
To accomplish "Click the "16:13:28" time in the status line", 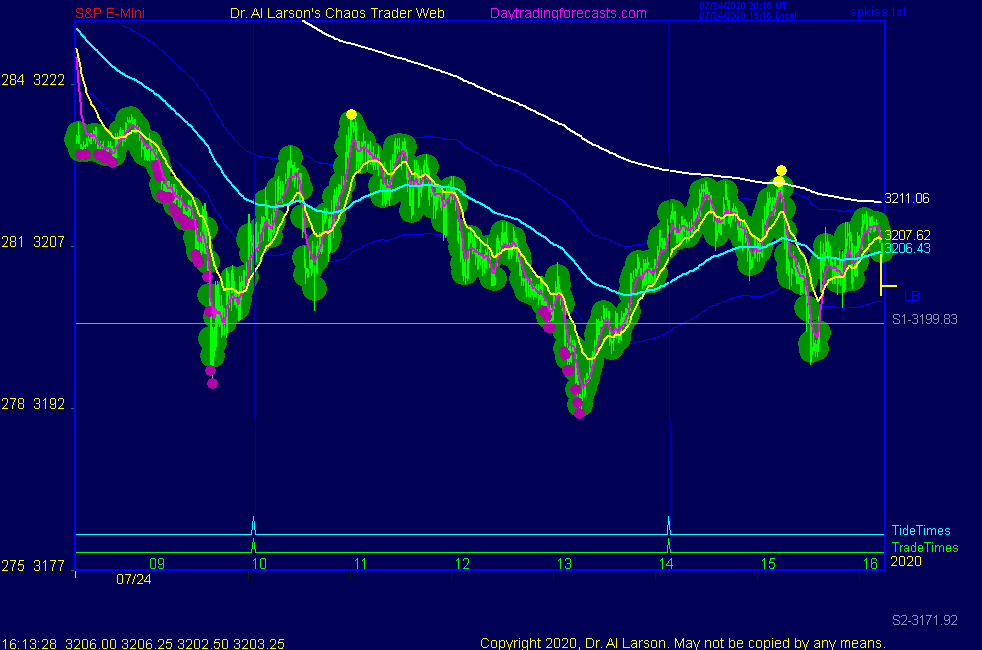I will (x=29, y=644).
